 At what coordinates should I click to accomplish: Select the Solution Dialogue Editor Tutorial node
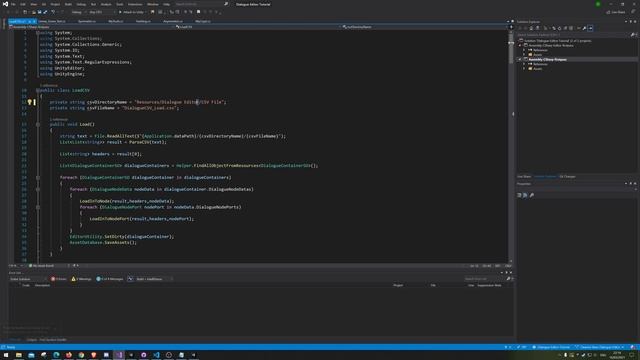point(555,41)
